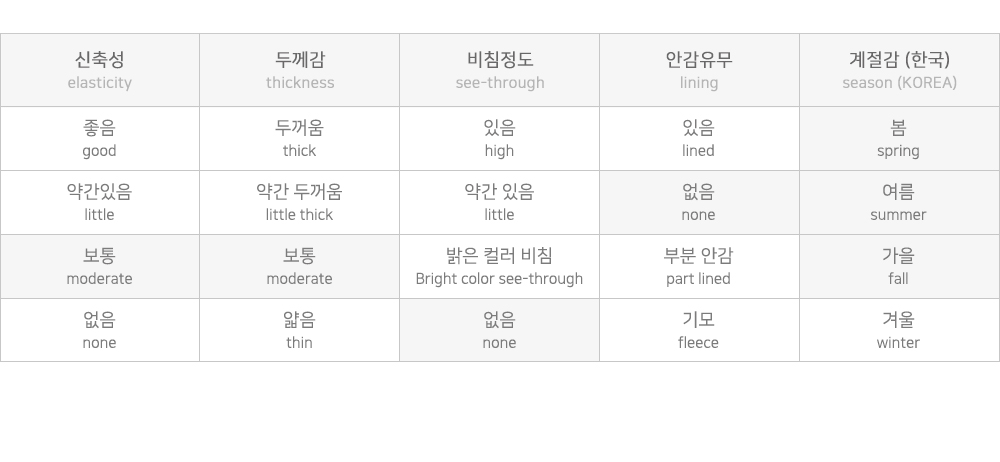Image resolution: width=1000 pixels, height=462 pixels.
Task: Select the 'winter' season cell
Action: coord(899,331)
